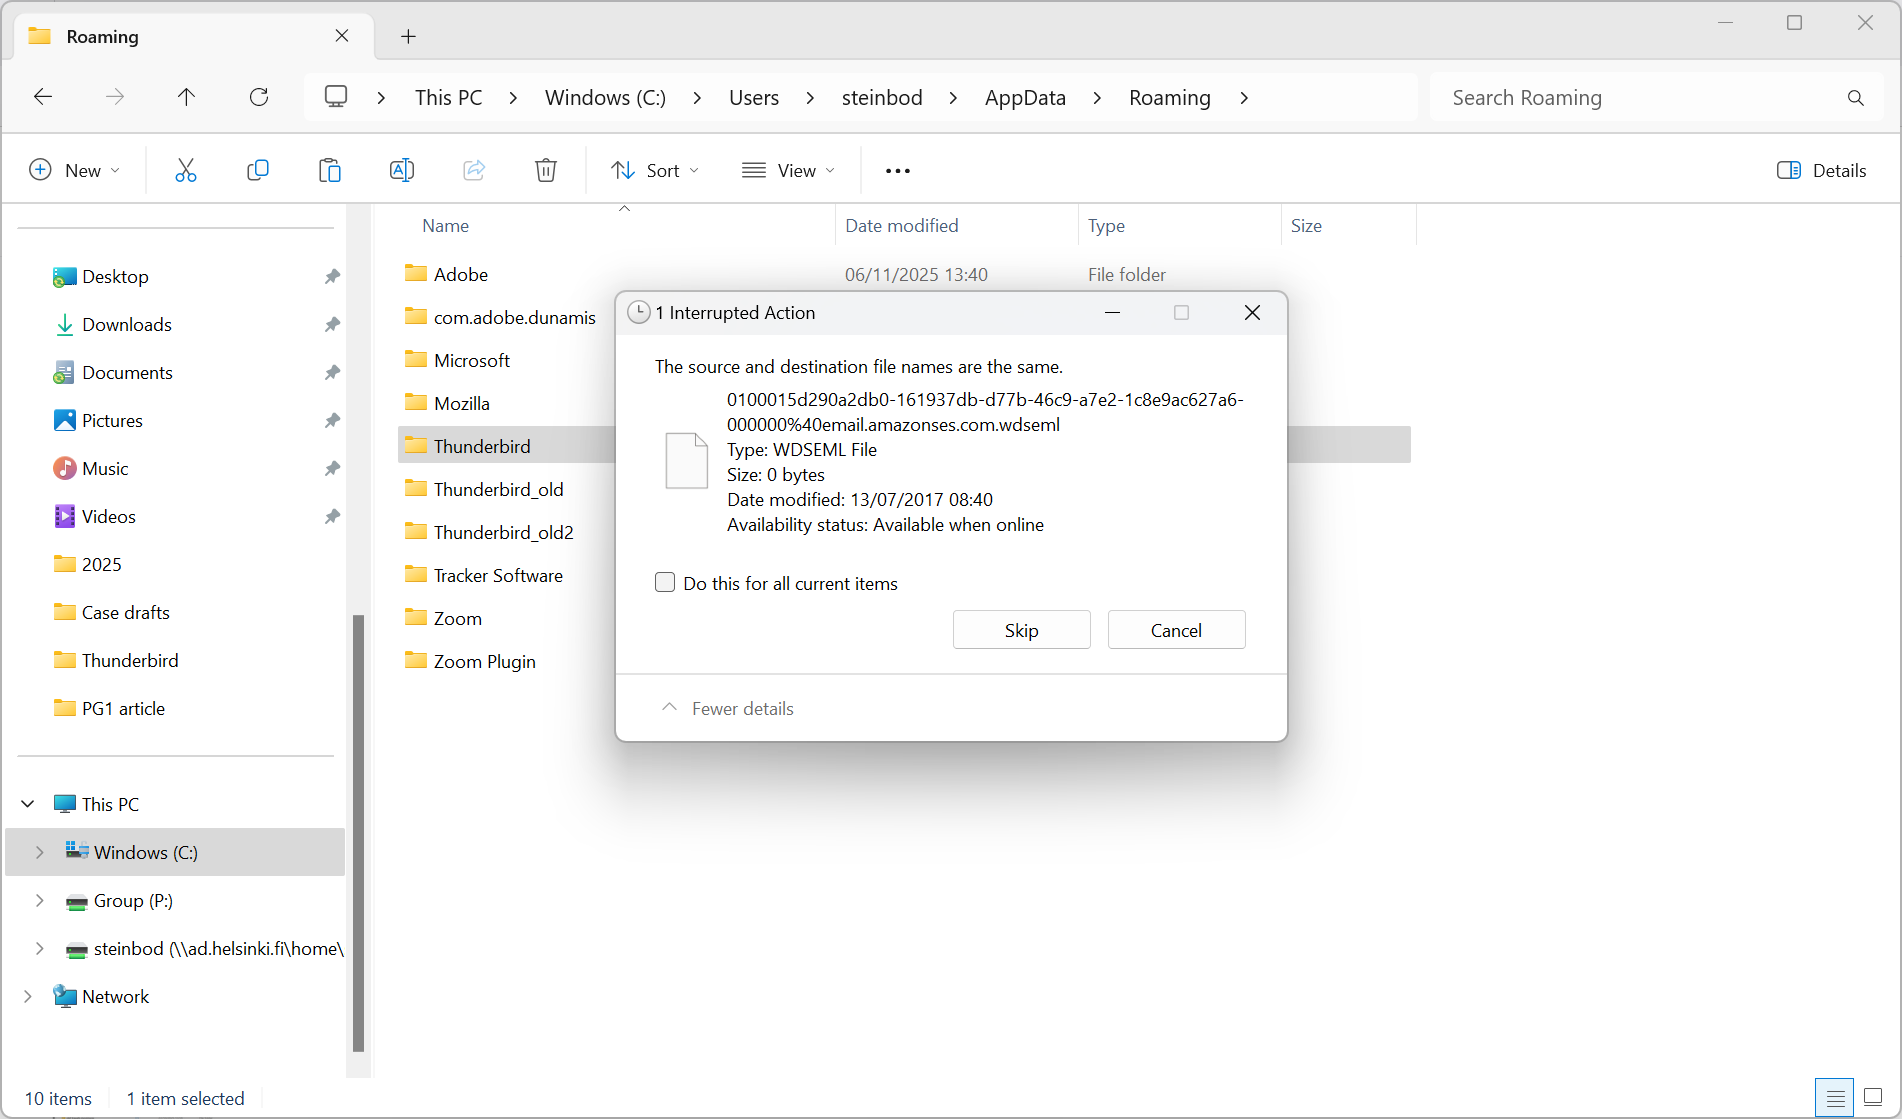Click the Rename icon in toolbar
1902x1119 pixels.
point(402,170)
